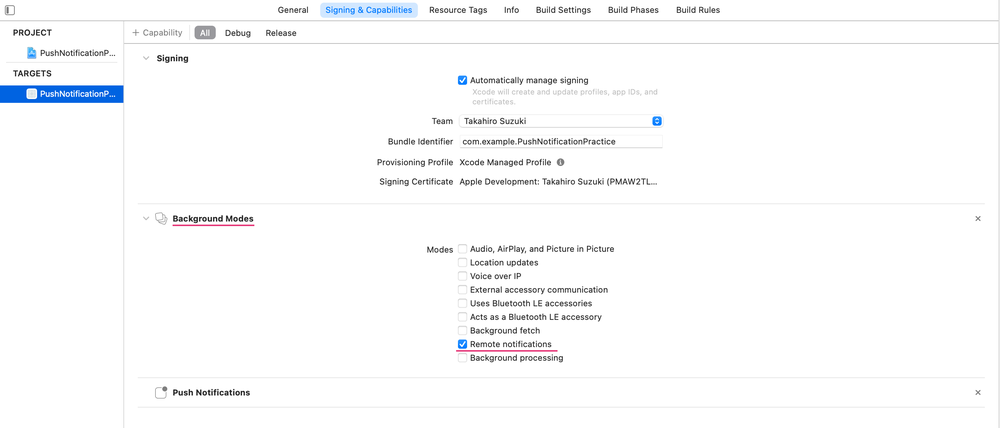Select the Debug configuration filter

238,33
